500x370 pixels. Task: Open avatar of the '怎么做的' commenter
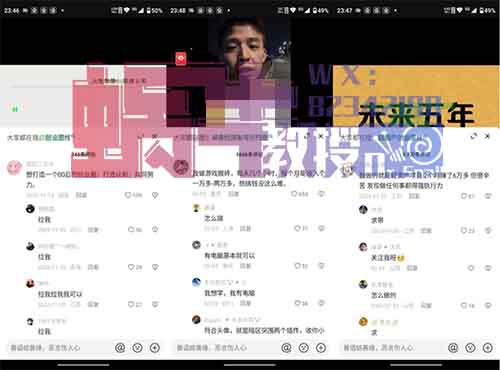[x=363, y=284]
